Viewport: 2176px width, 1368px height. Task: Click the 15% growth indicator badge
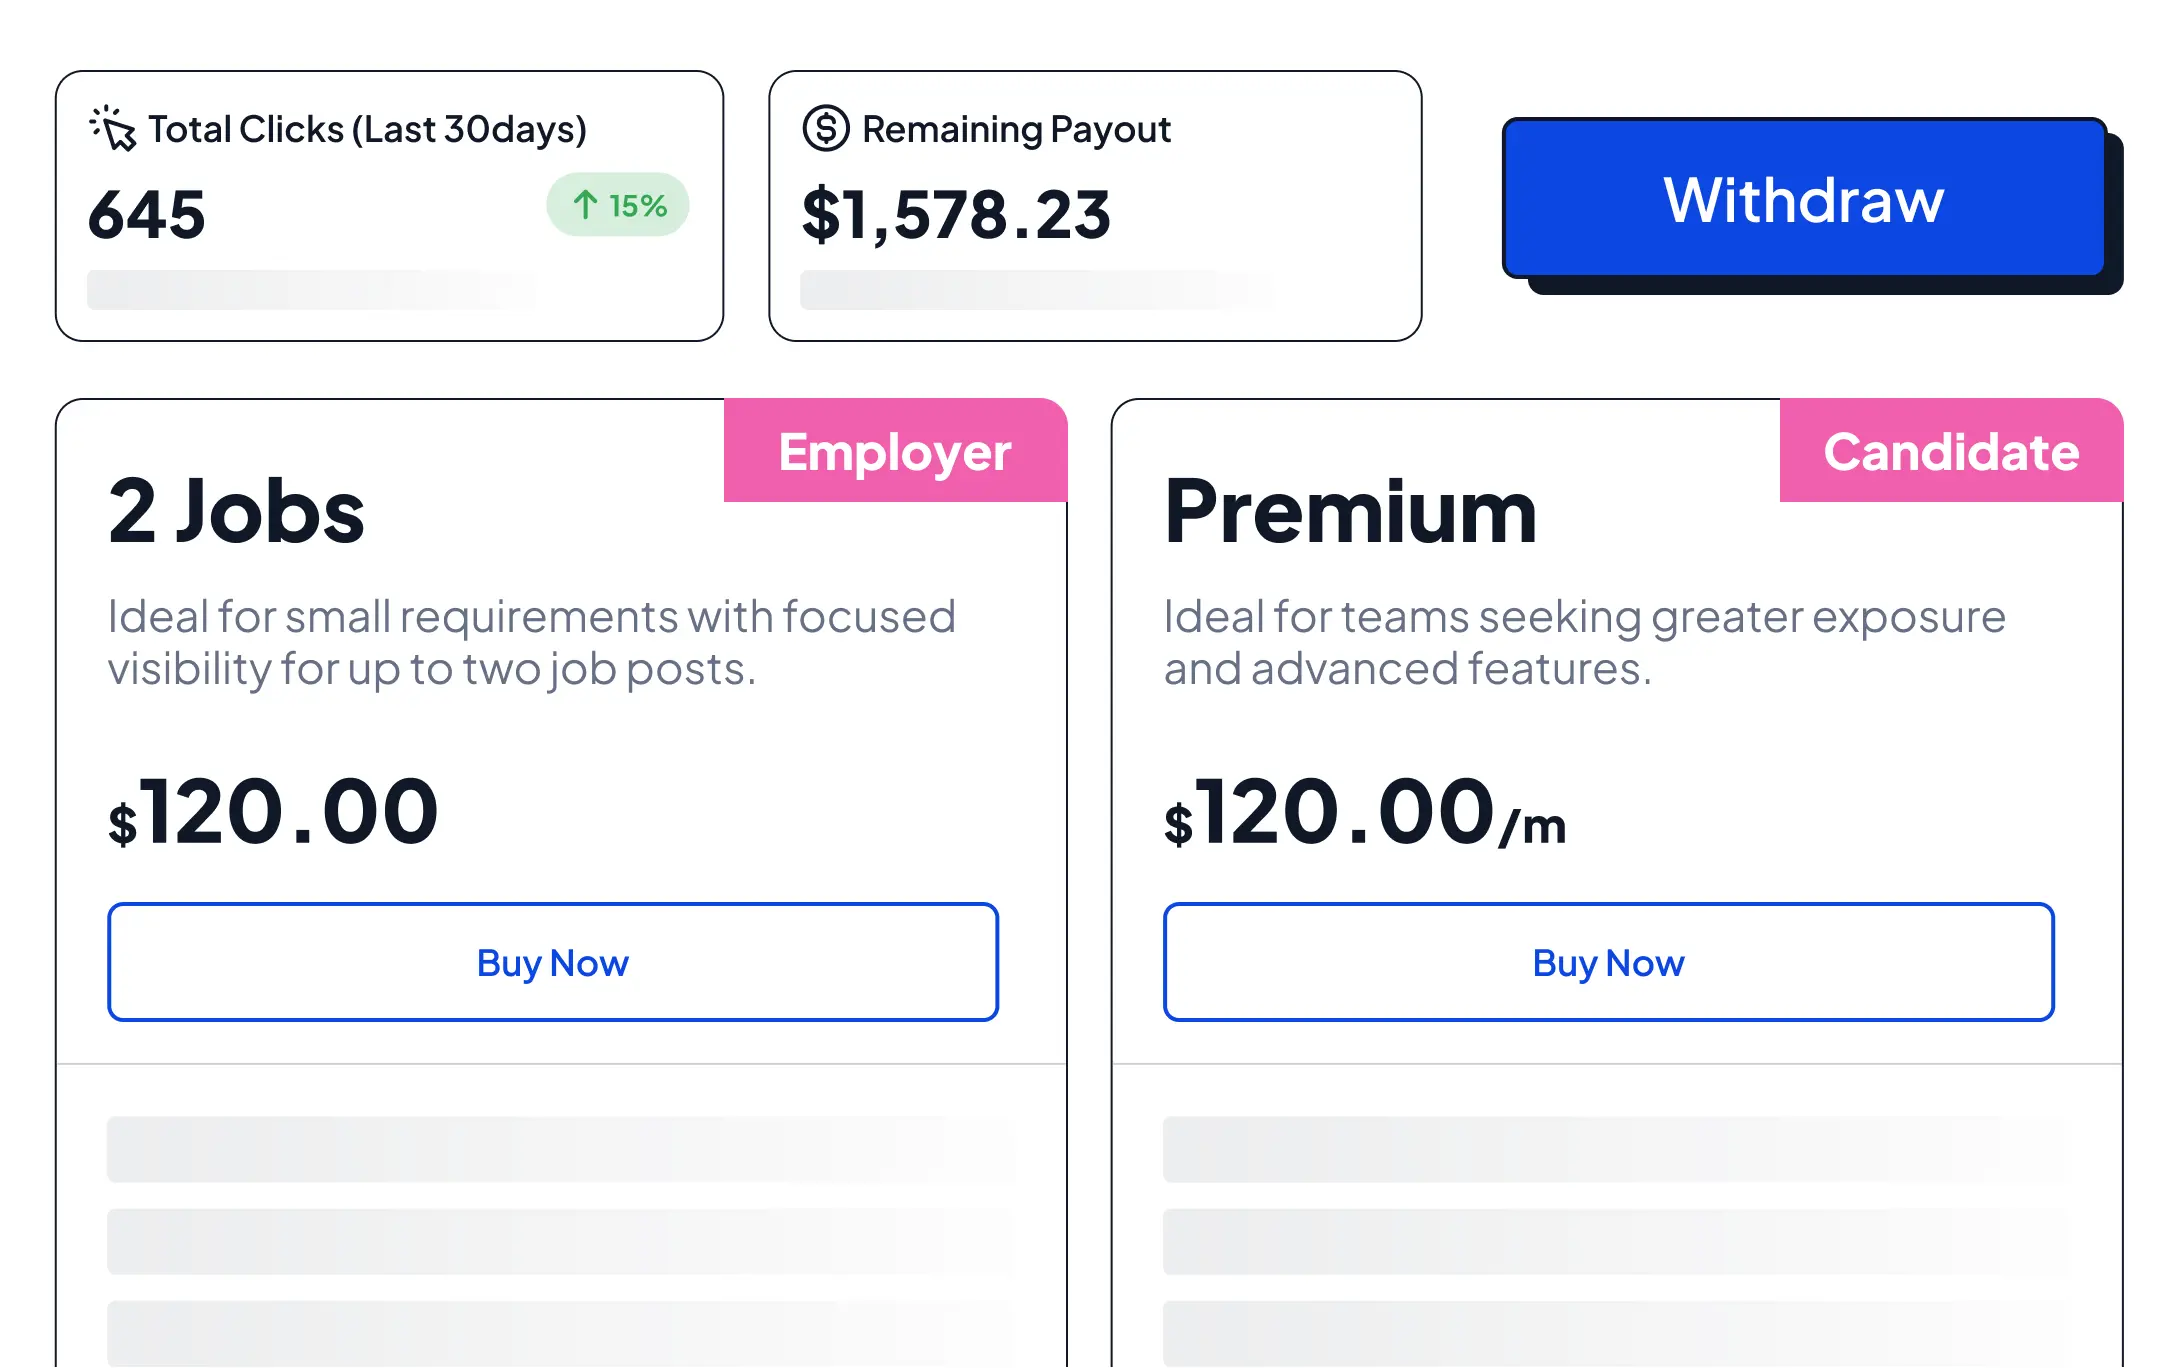click(x=618, y=204)
